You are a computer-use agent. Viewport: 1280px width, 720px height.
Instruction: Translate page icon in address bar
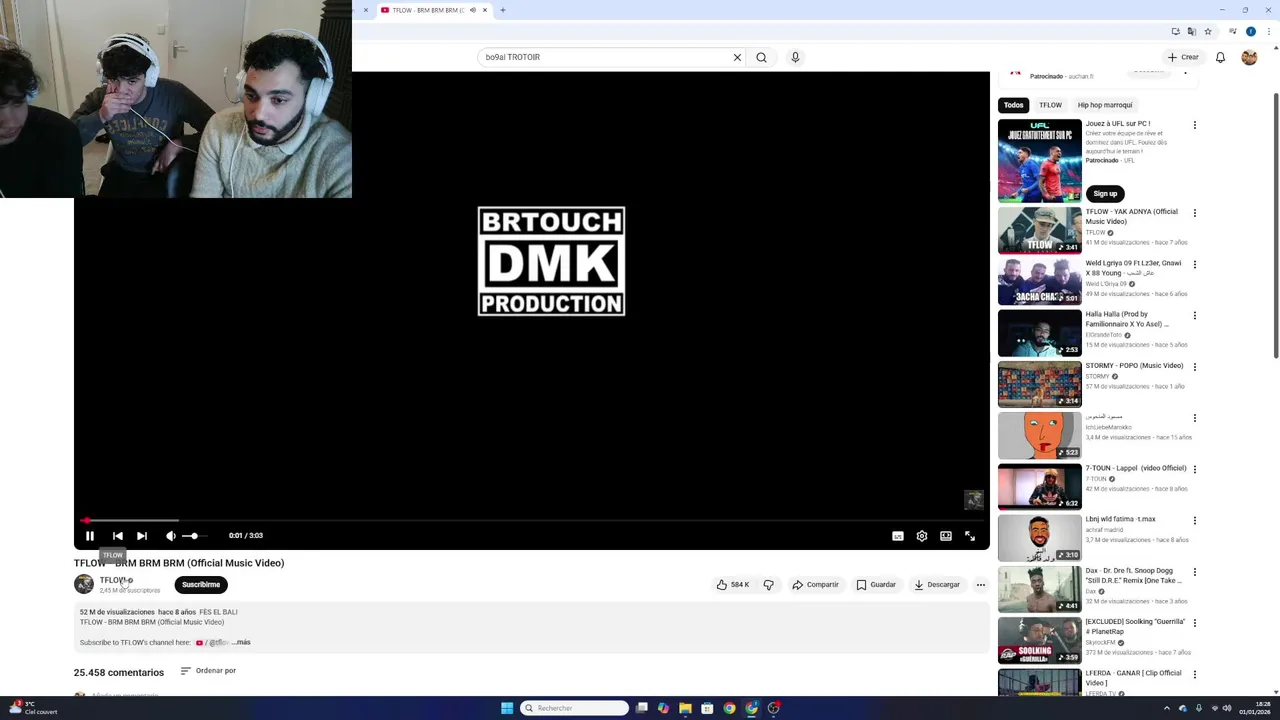point(1192,31)
